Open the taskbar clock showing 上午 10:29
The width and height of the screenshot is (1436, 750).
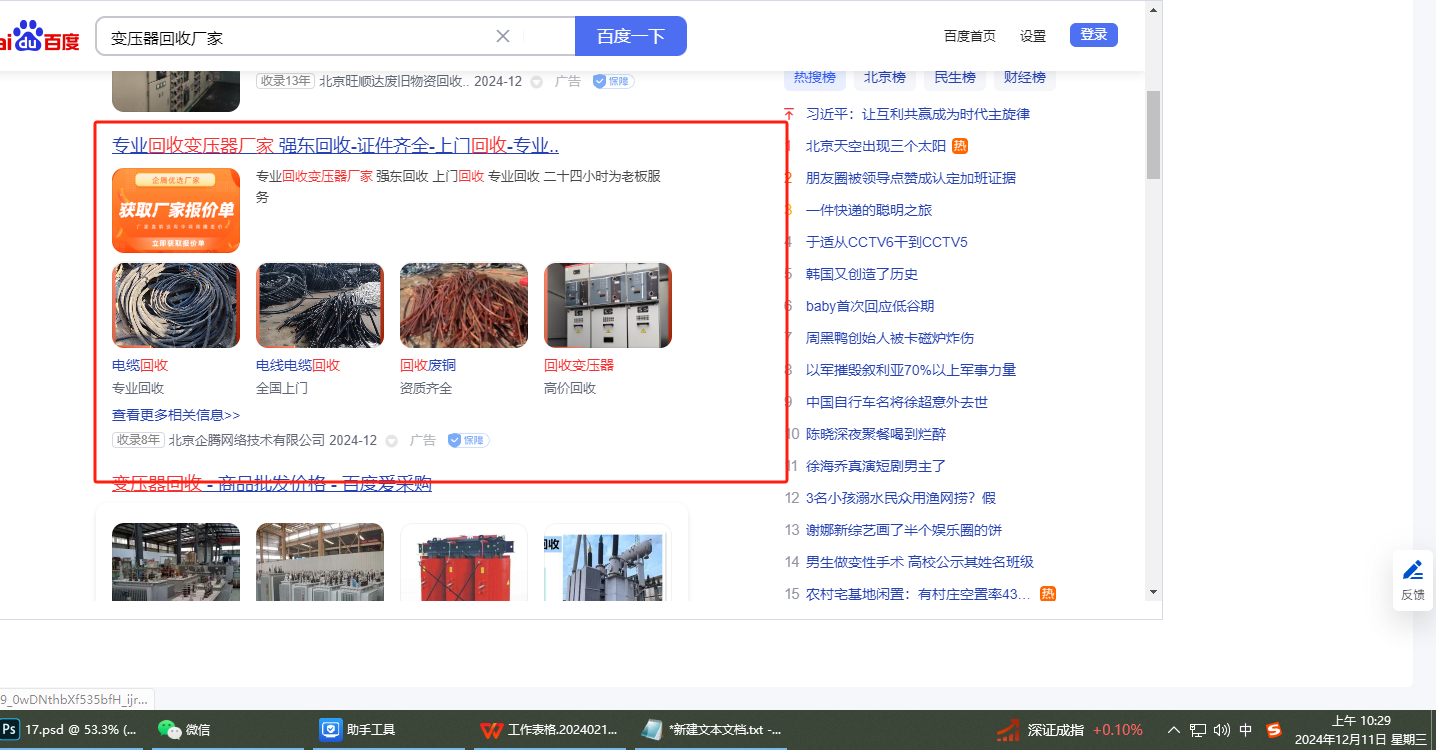point(1360,730)
